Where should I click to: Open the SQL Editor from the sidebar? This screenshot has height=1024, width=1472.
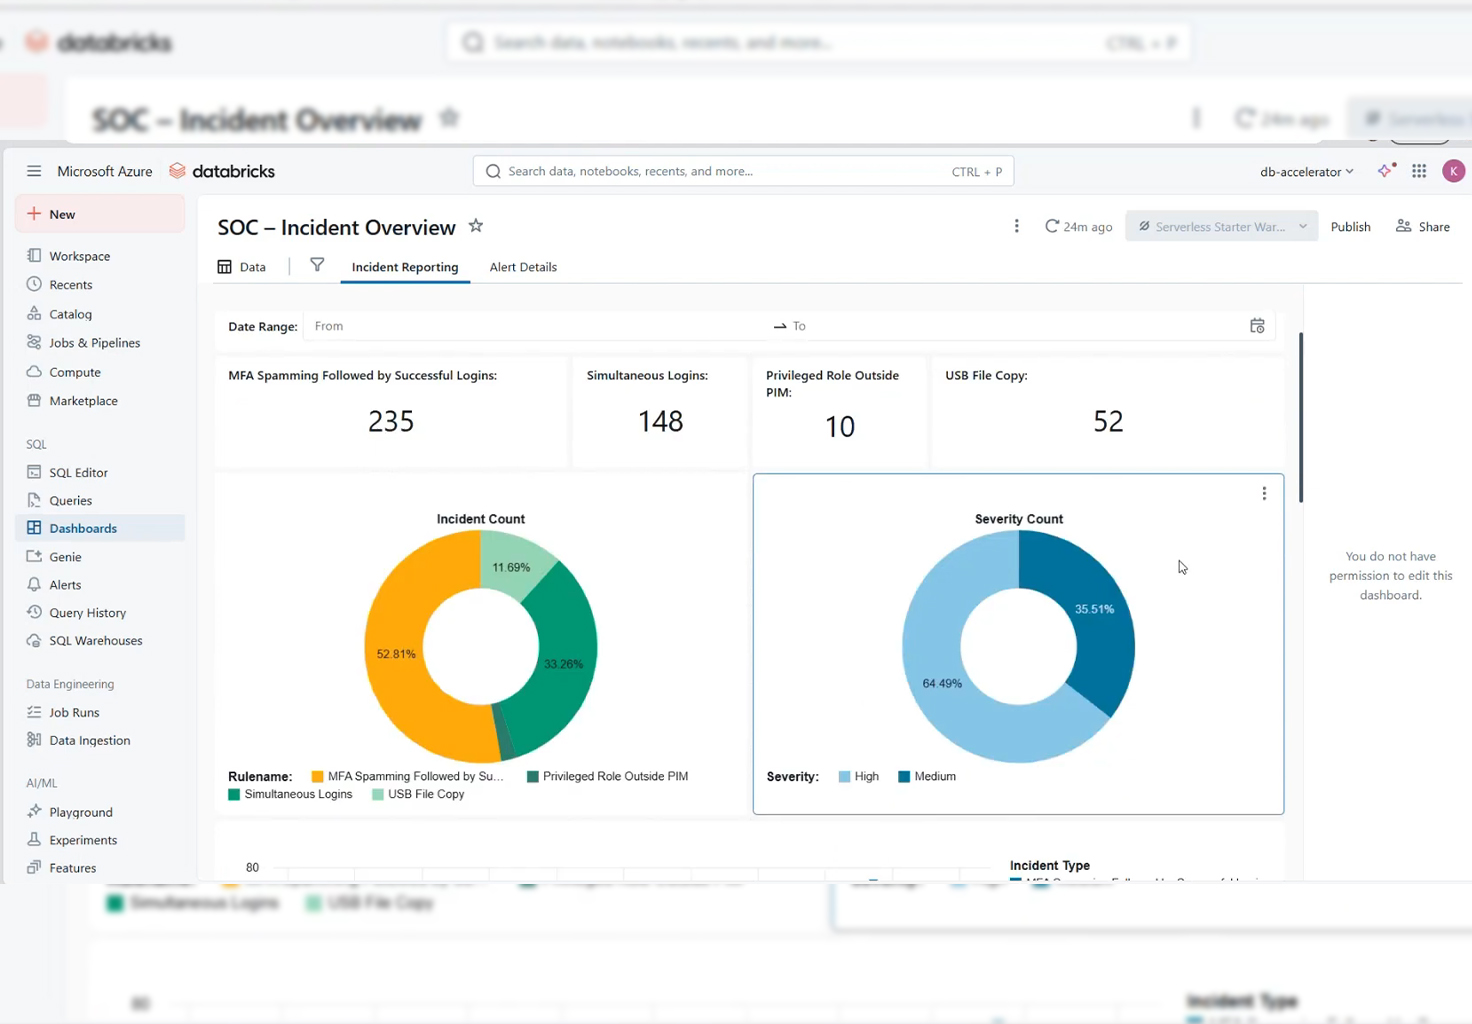pos(78,472)
